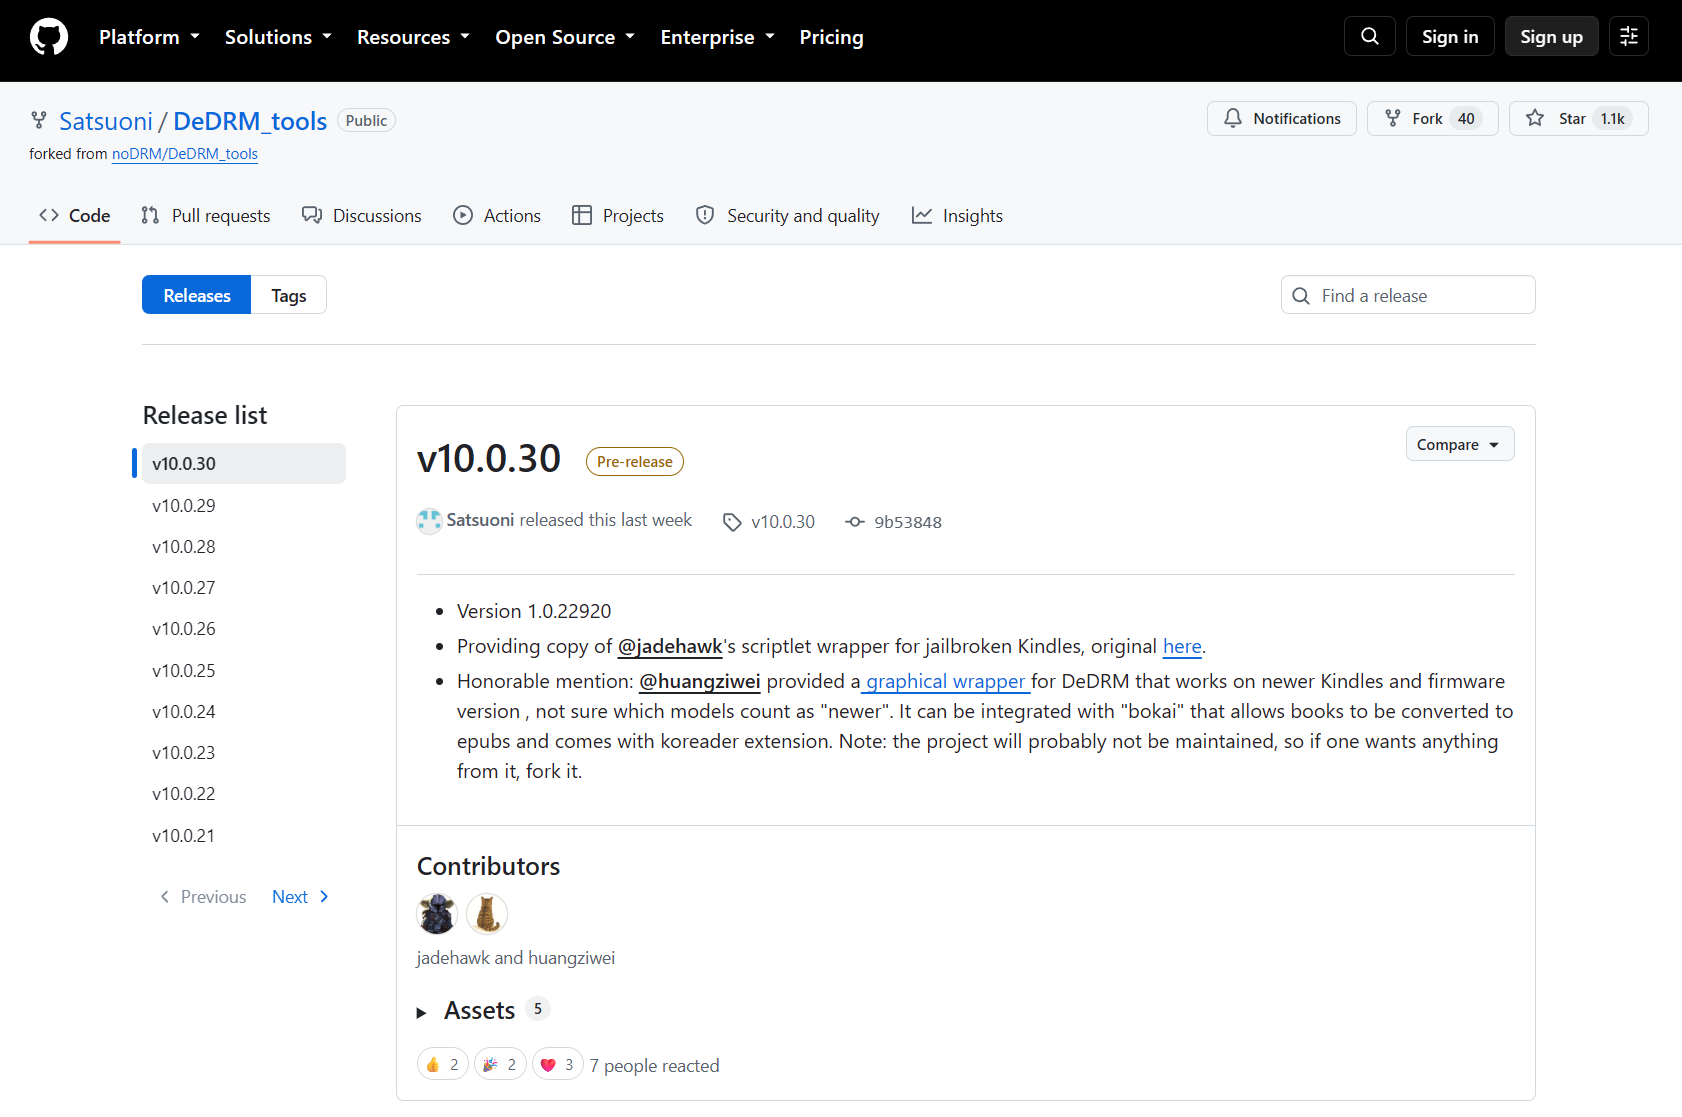Screen dimensions: 1682x1117
Task: Expand the Enterprise menu
Action: [718, 37]
